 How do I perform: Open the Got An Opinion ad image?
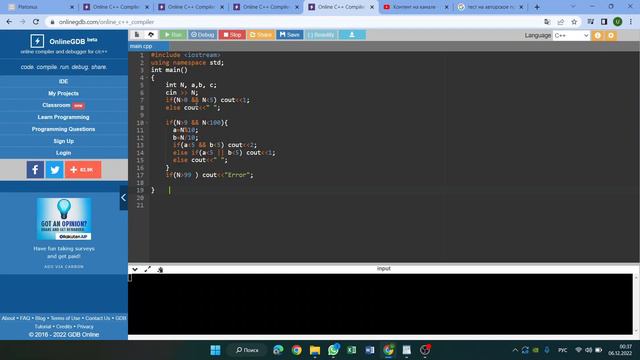point(64,219)
